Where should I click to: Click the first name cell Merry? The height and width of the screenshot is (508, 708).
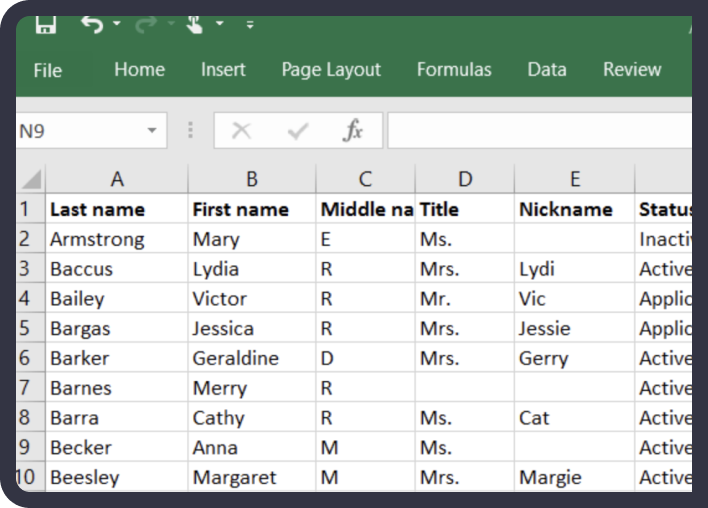pos(252,388)
